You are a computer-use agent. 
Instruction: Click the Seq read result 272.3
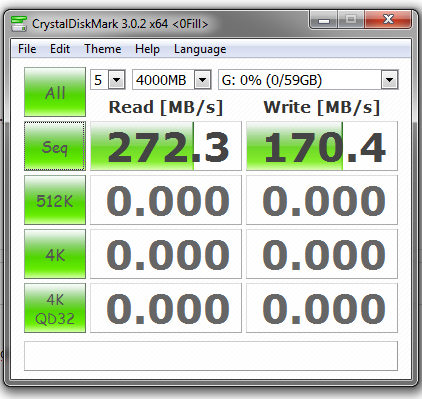coord(166,146)
